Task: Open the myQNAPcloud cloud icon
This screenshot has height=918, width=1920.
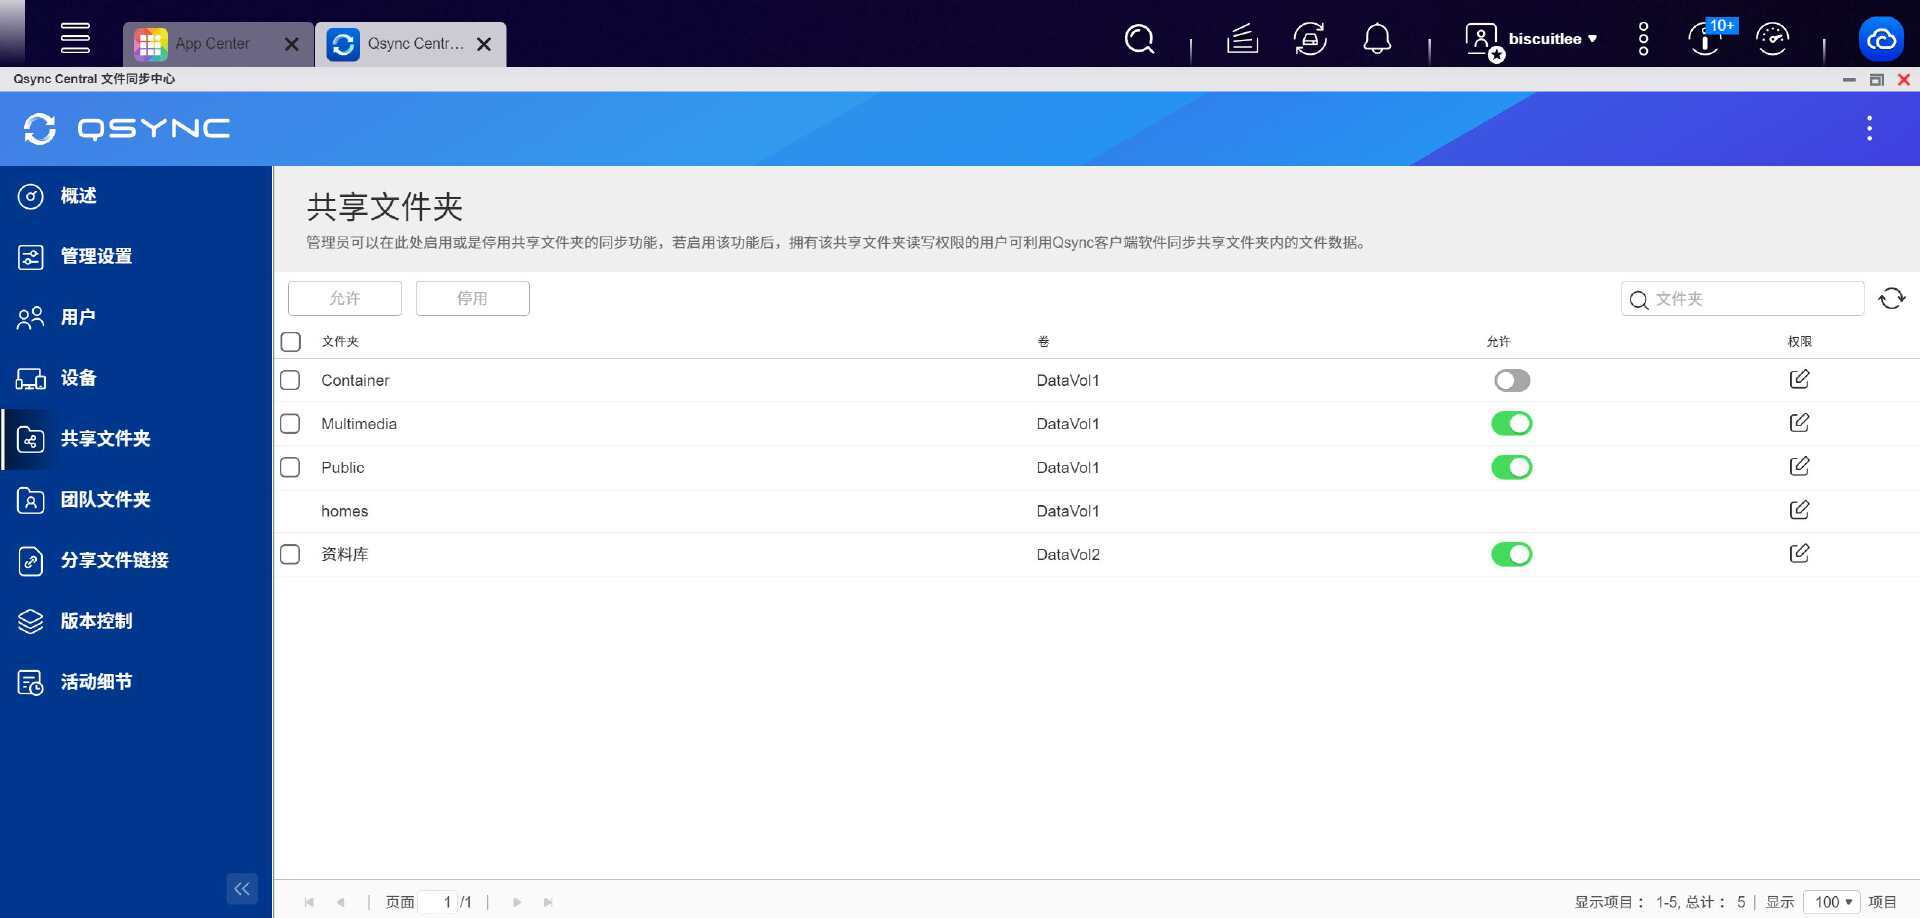Action: [x=1881, y=39]
